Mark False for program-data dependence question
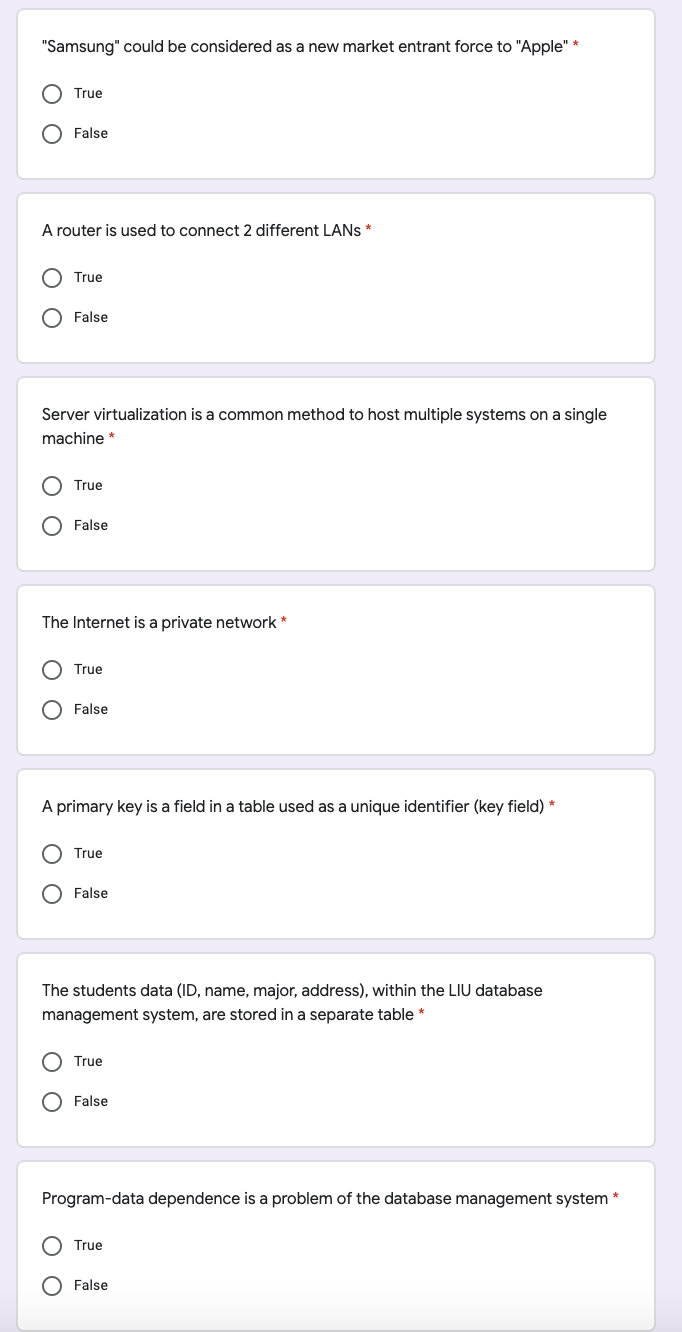The height and width of the screenshot is (1332, 682). tap(52, 1285)
